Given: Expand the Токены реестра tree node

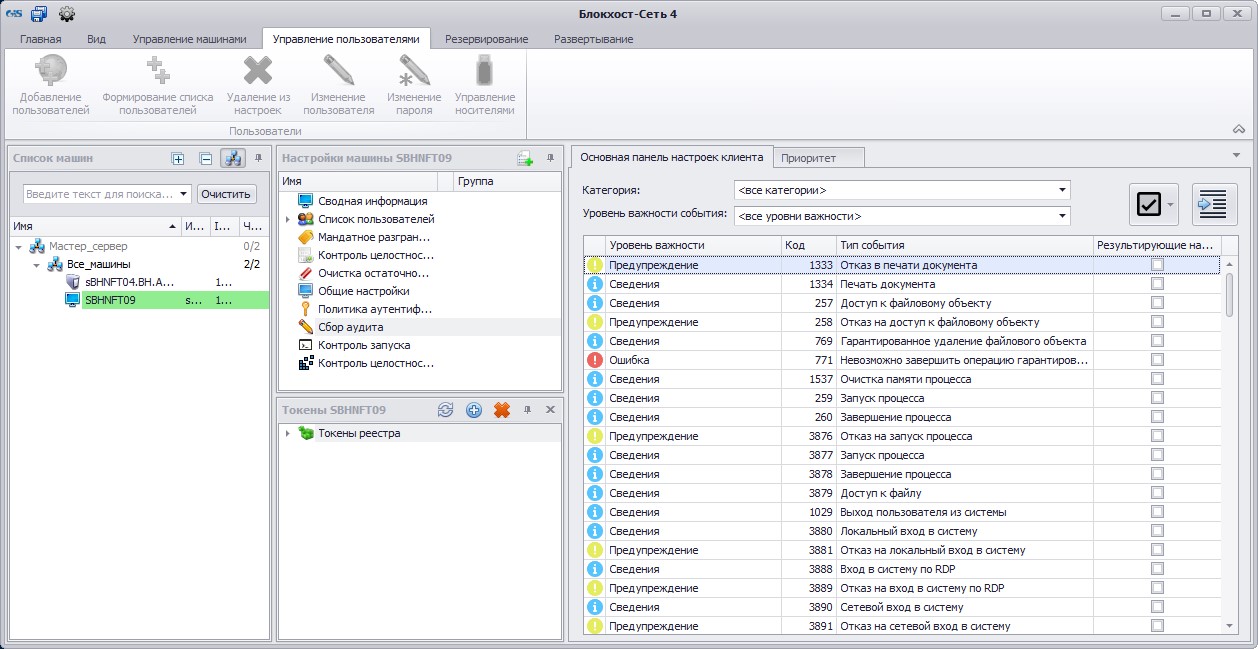Looking at the screenshot, I should [x=288, y=434].
